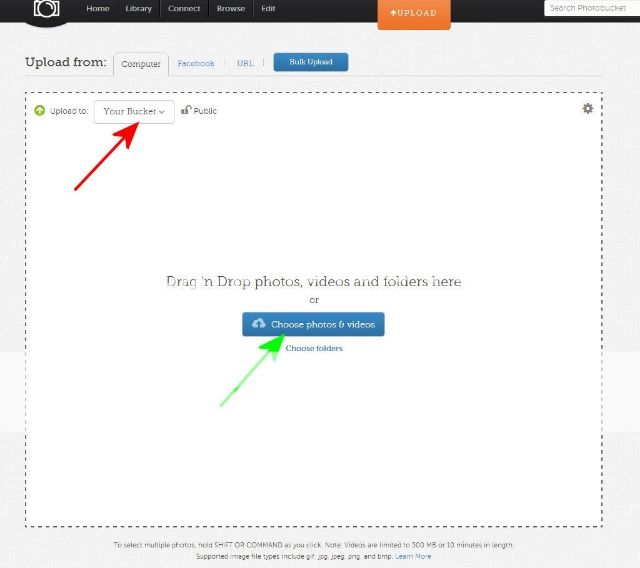The height and width of the screenshot is (568, 640).
Task: Open the Home menu
Action: [x=98, y=8]
